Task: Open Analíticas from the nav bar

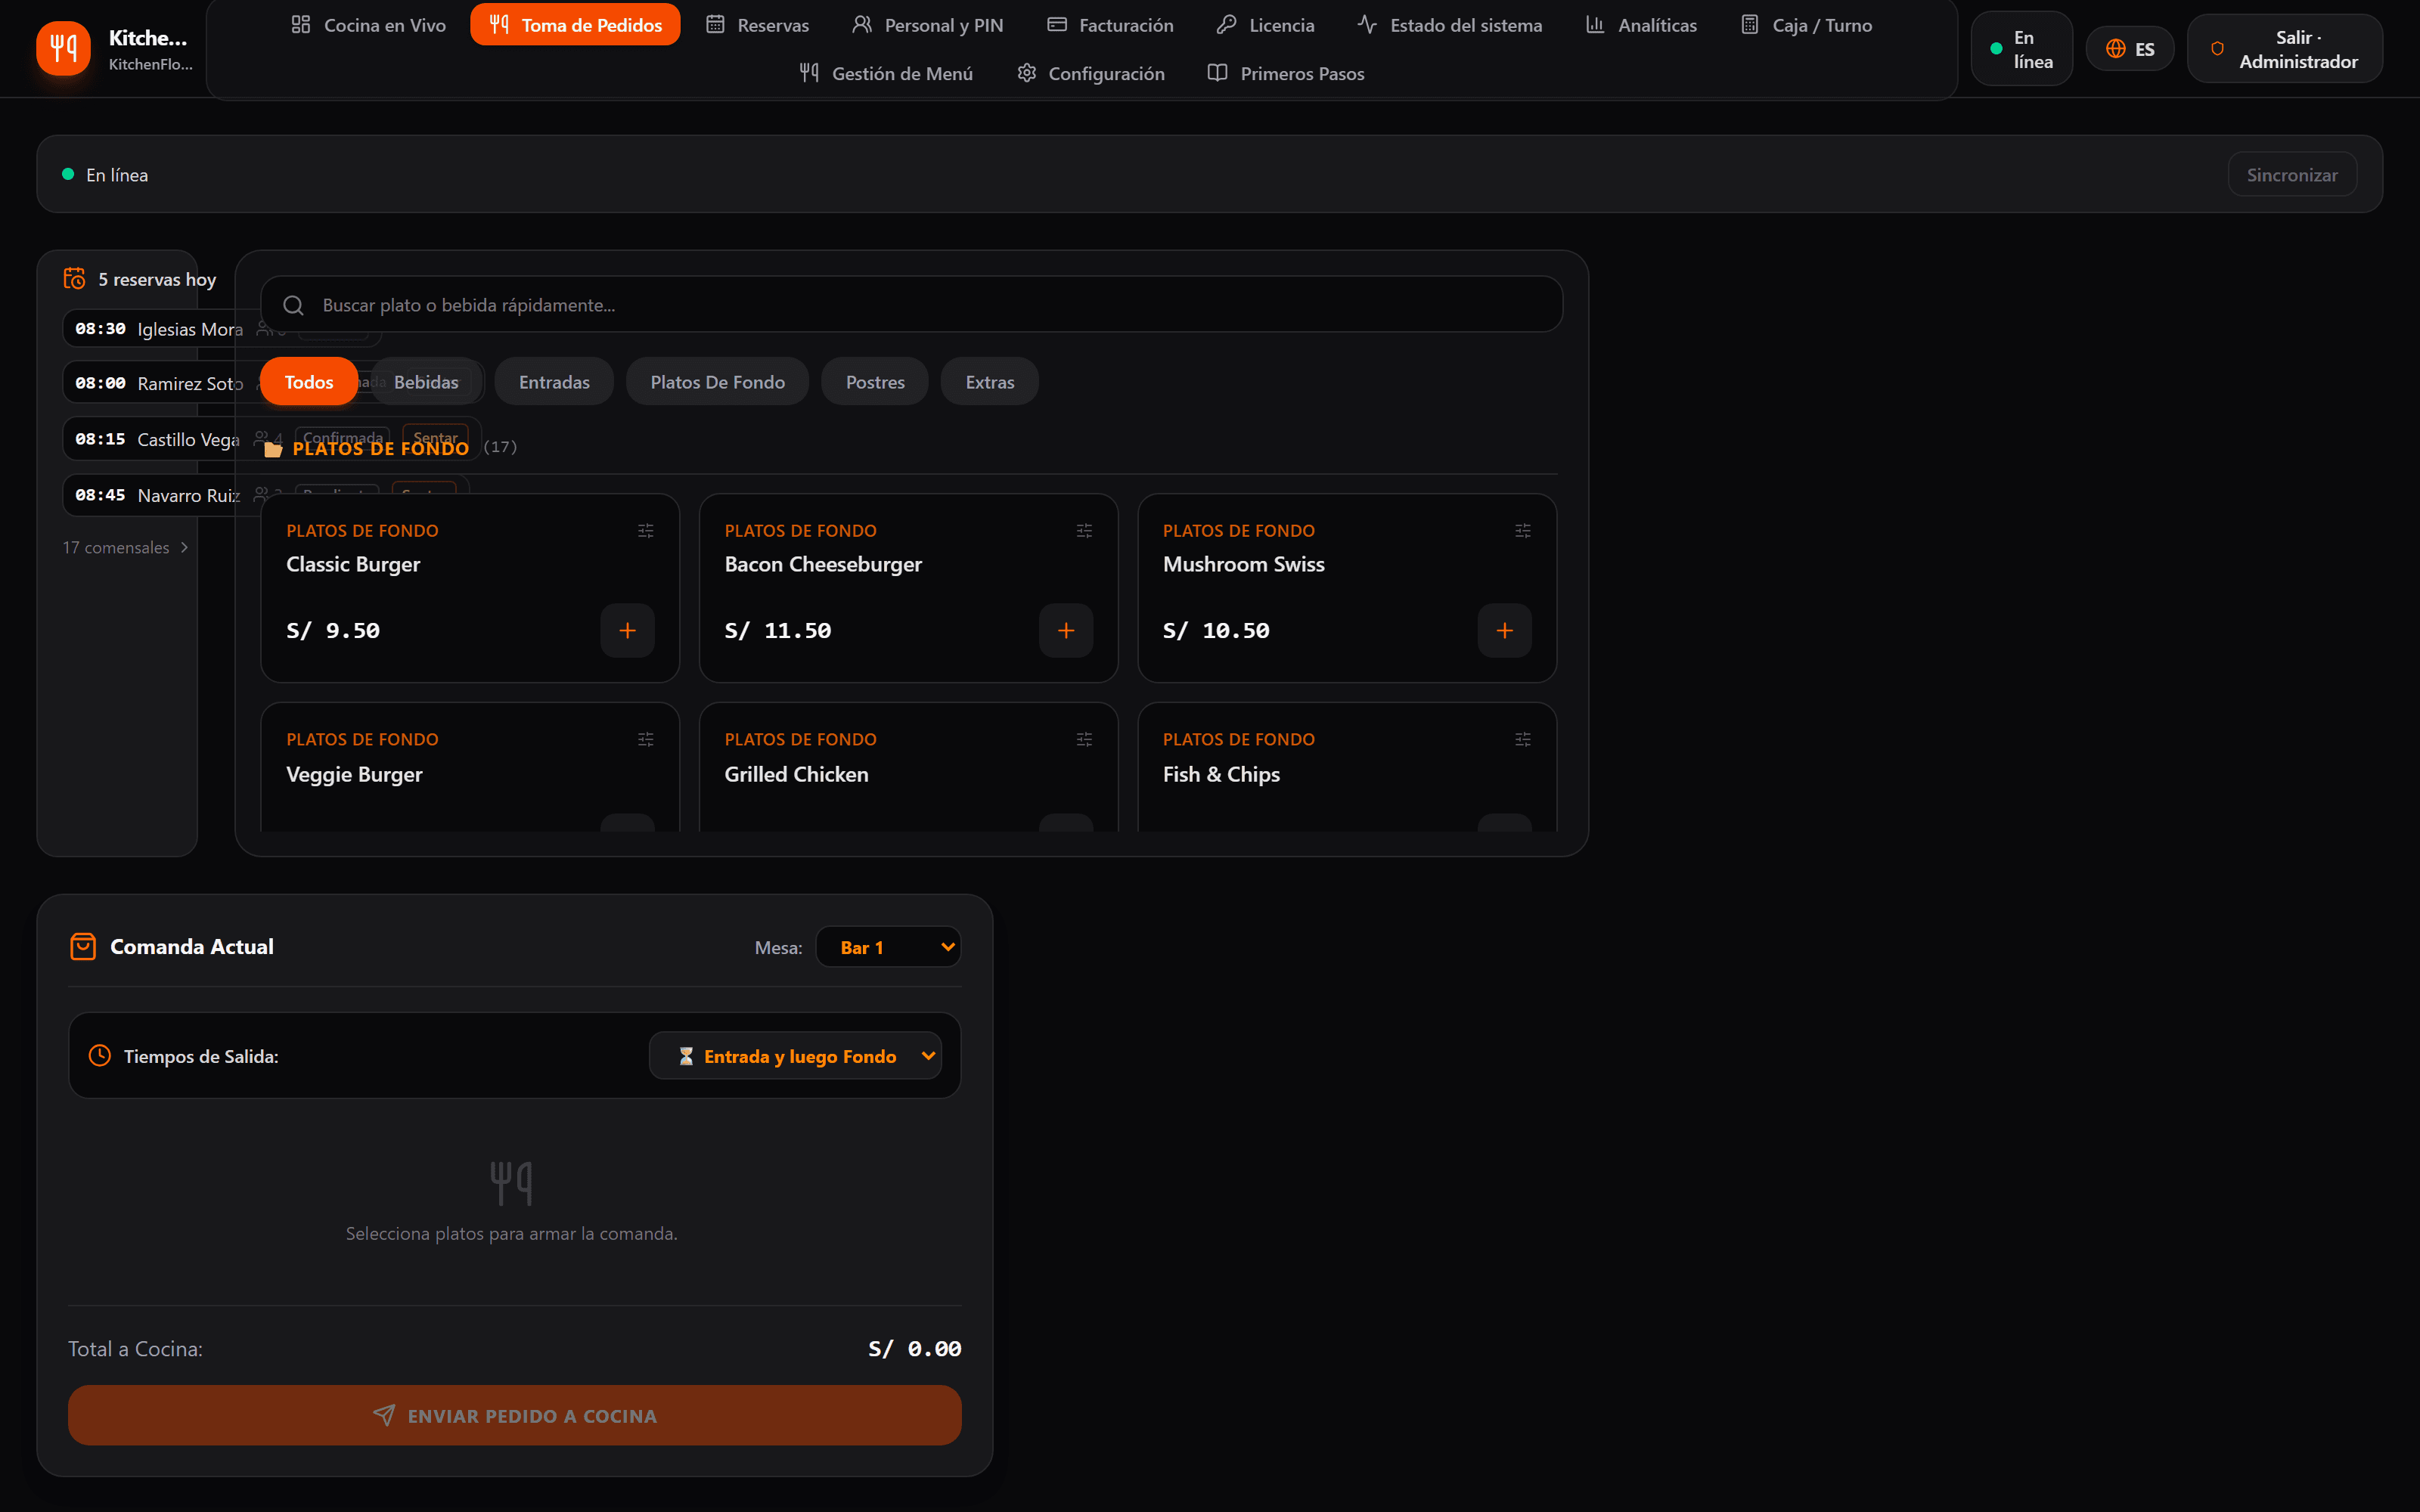Action: (x=1641, y=25)
